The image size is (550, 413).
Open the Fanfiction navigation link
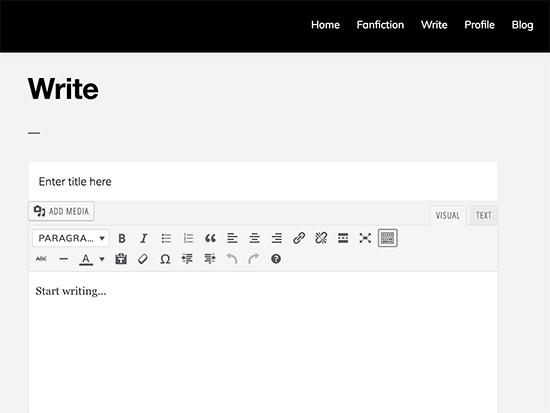(x=380, y=25)
